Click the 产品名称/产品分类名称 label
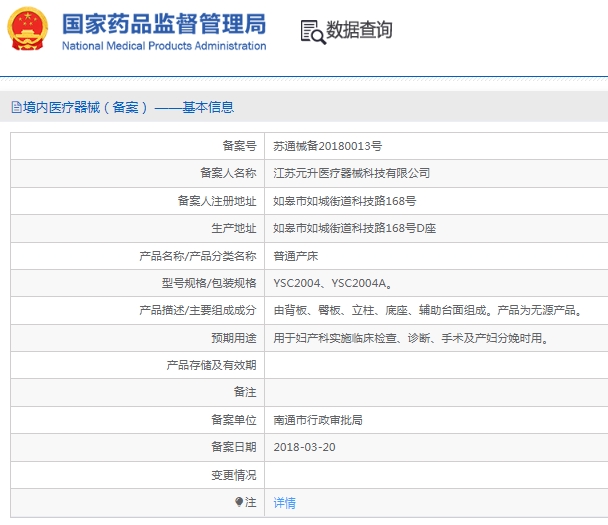 click(198, 256)
